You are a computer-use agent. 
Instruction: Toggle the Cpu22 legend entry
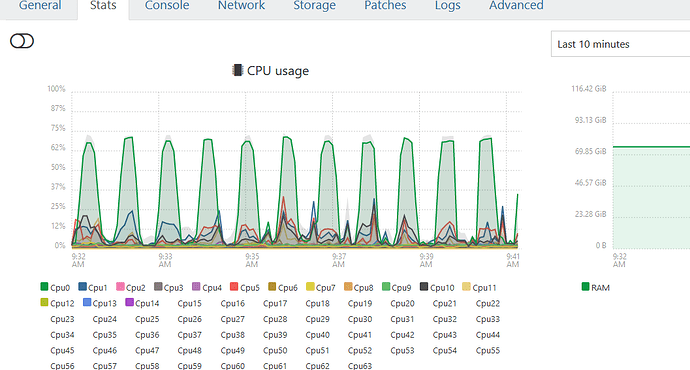488,303
